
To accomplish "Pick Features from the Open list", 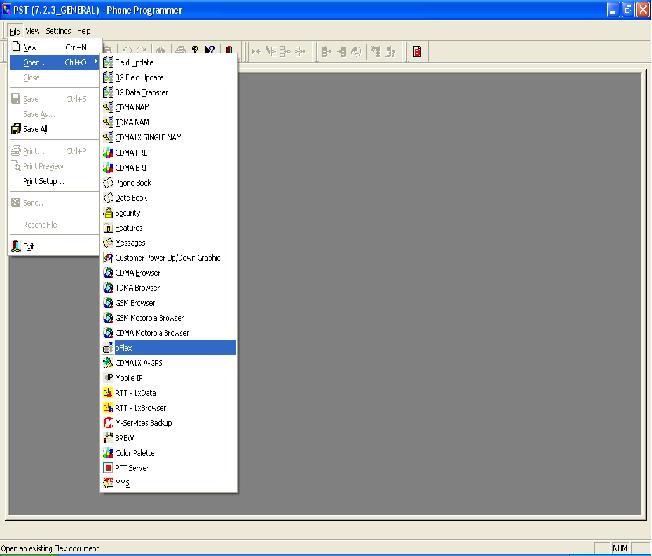I will click(x=169, y=228).
